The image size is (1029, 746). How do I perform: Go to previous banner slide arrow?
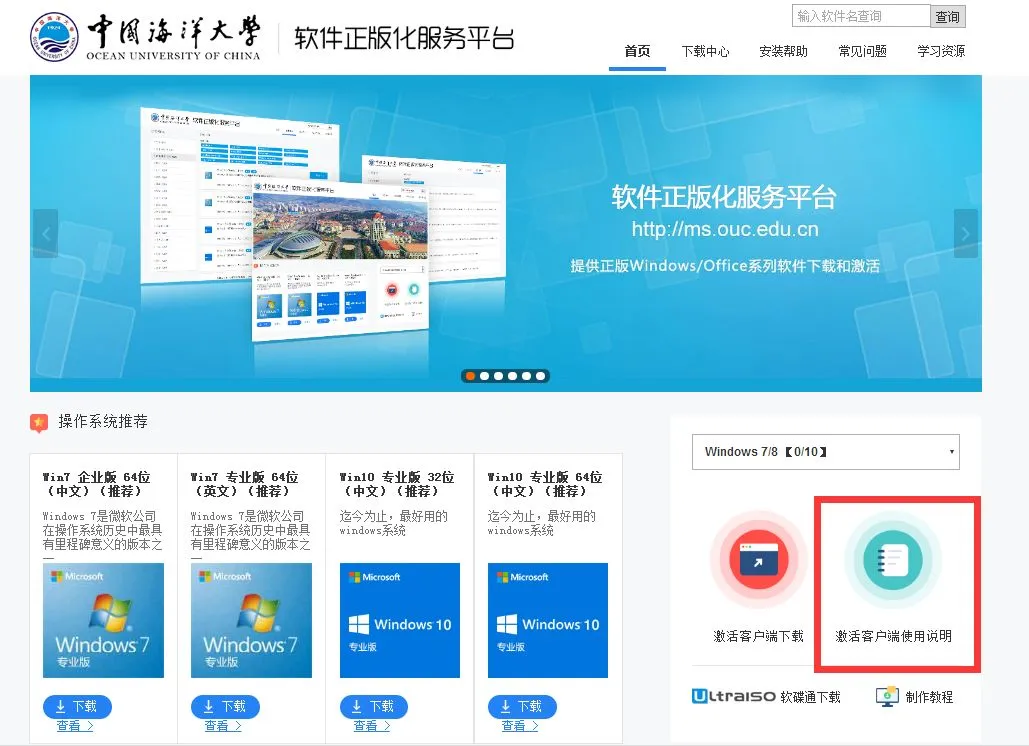point(45,234)
